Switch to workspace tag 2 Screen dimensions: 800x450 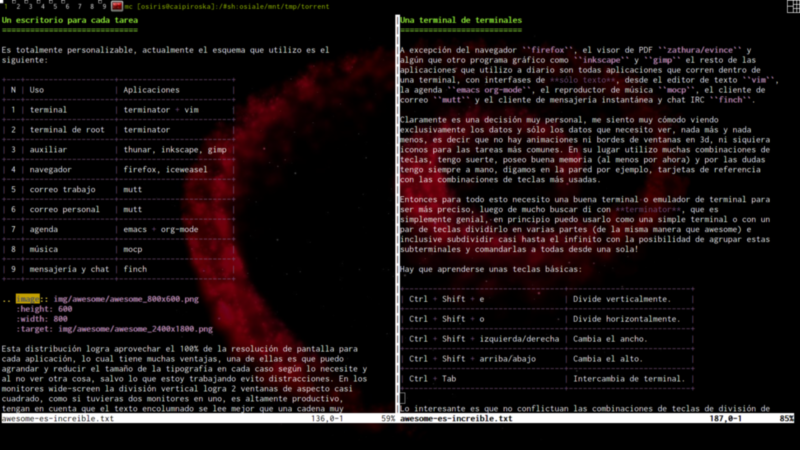click(x=18, y=6)
